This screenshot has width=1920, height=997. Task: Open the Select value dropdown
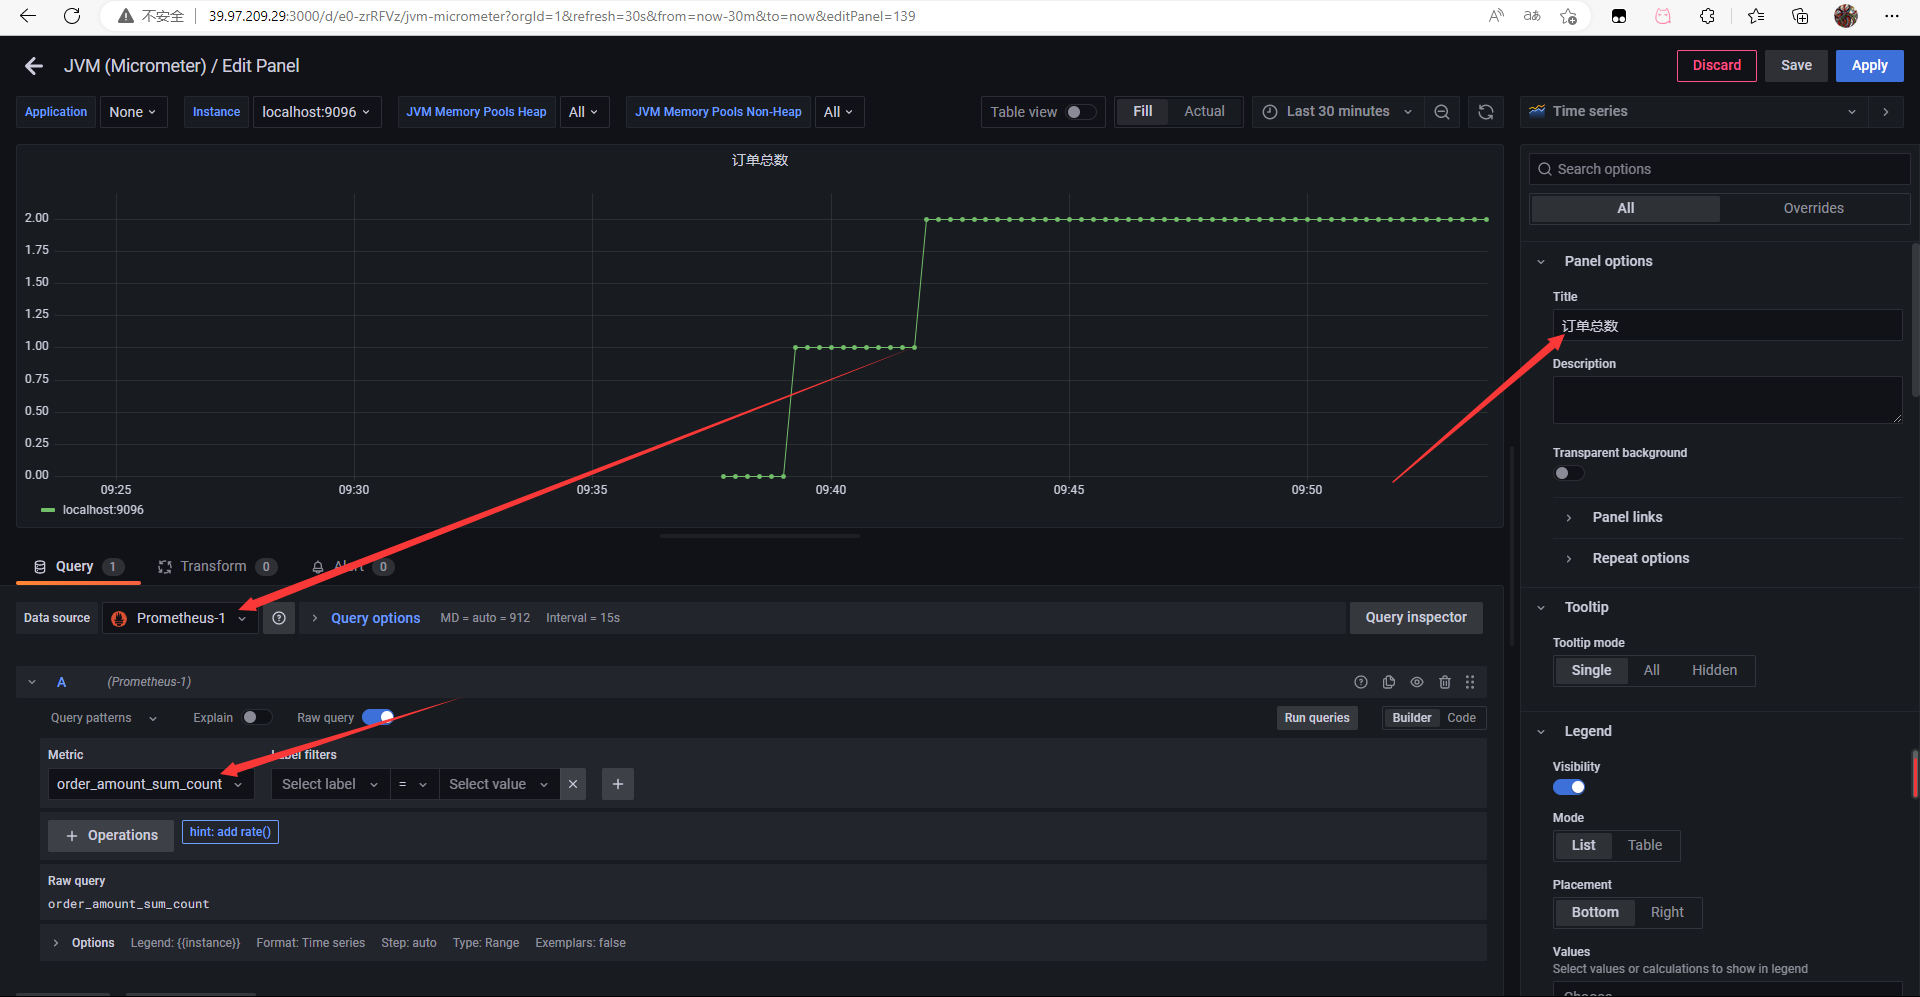(x=498, y=784)
